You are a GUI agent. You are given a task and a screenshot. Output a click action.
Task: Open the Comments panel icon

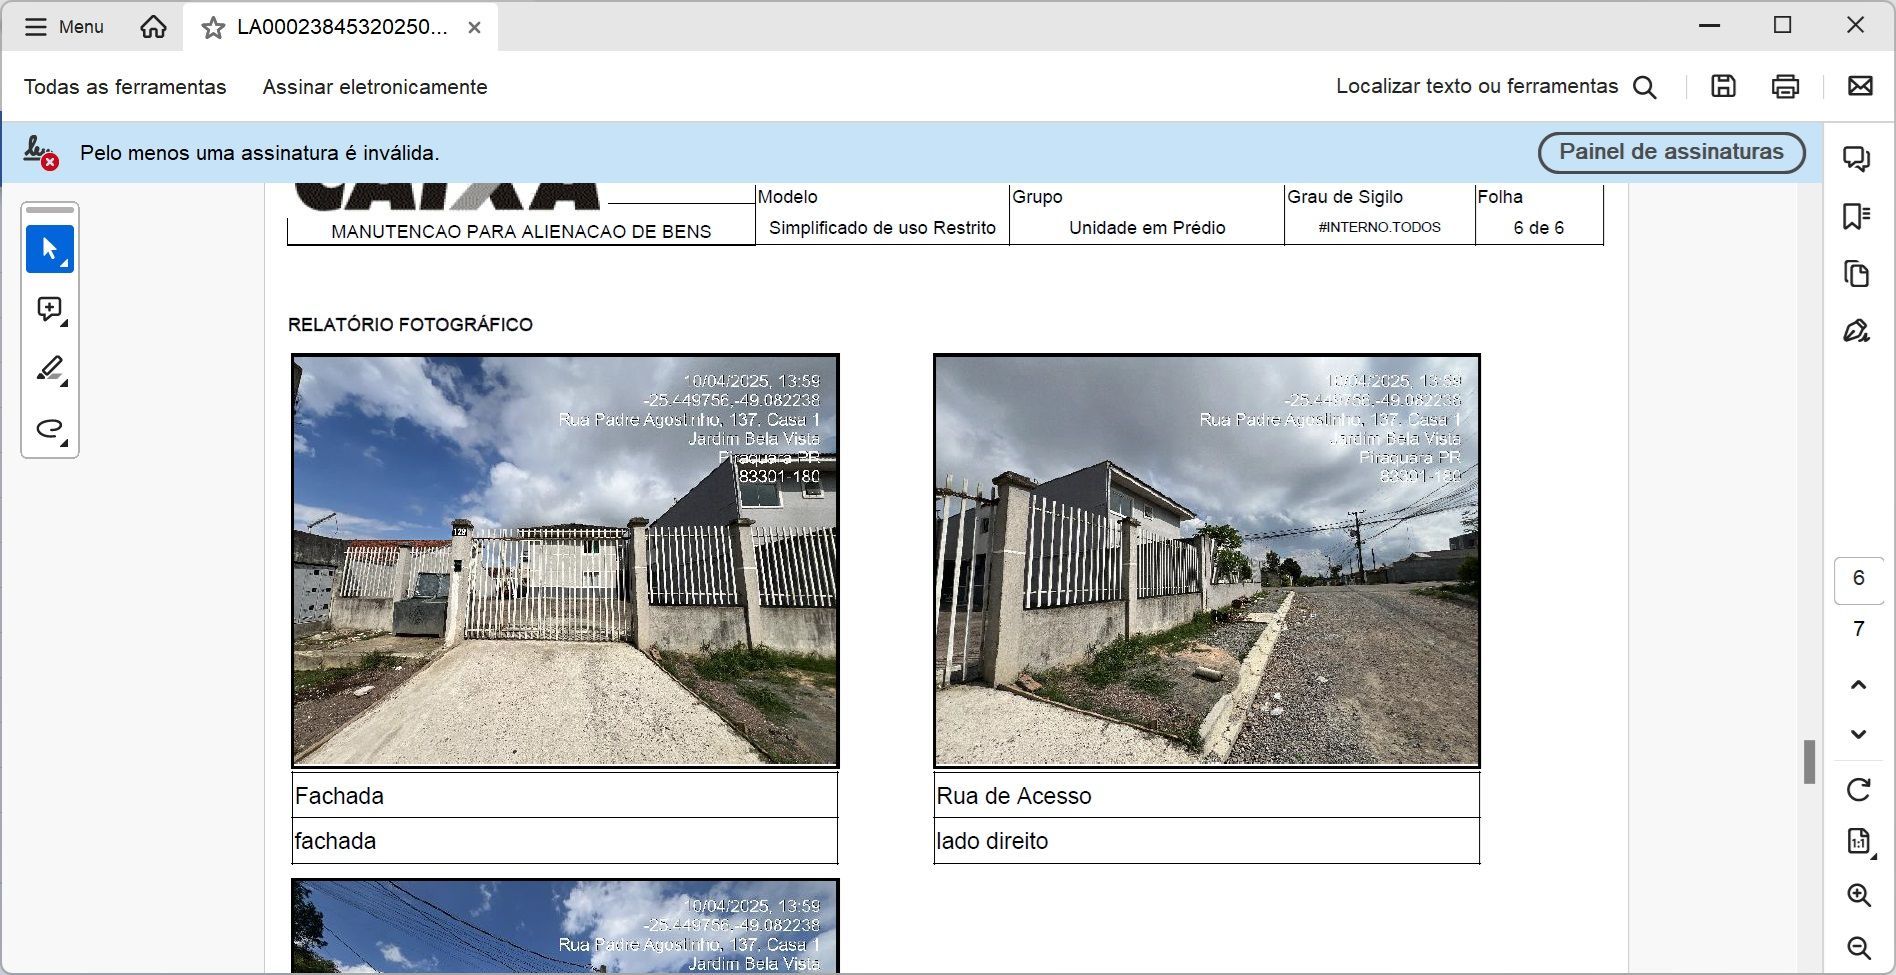pos(1857,159)
